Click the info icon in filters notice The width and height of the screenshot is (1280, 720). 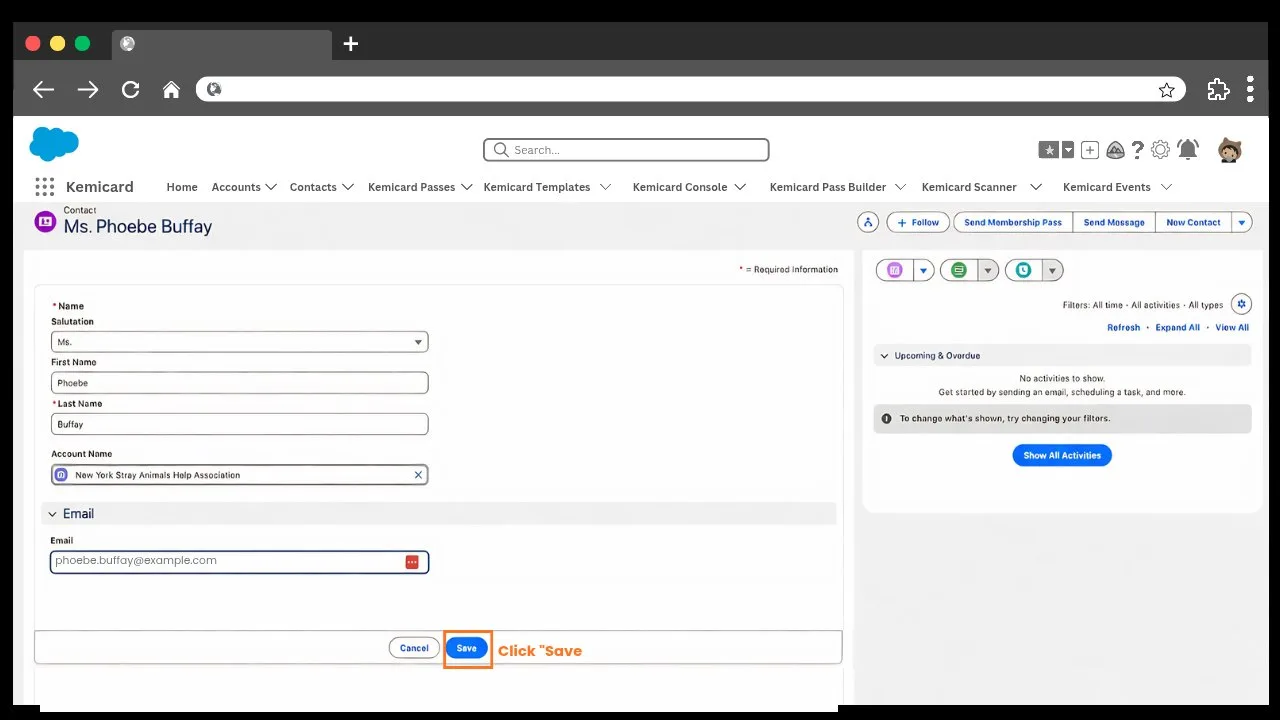coord(886,419)
